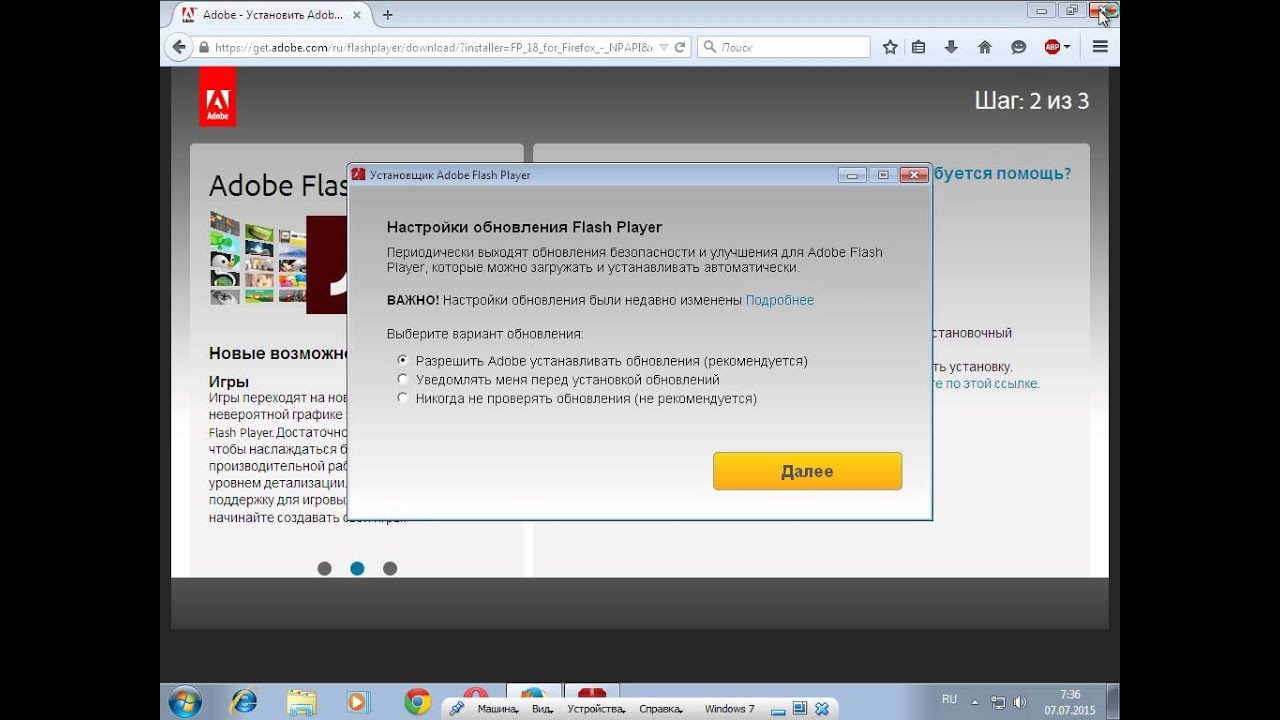This screenshot has height=720, width=1280.
Task: Select 'Никогда не проверять обновления' option
Action: 577,398
